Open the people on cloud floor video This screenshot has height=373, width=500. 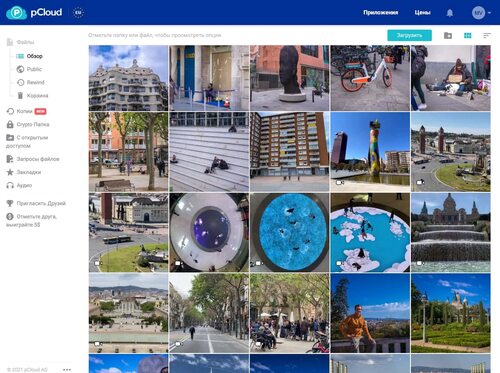tap(370, 233)
